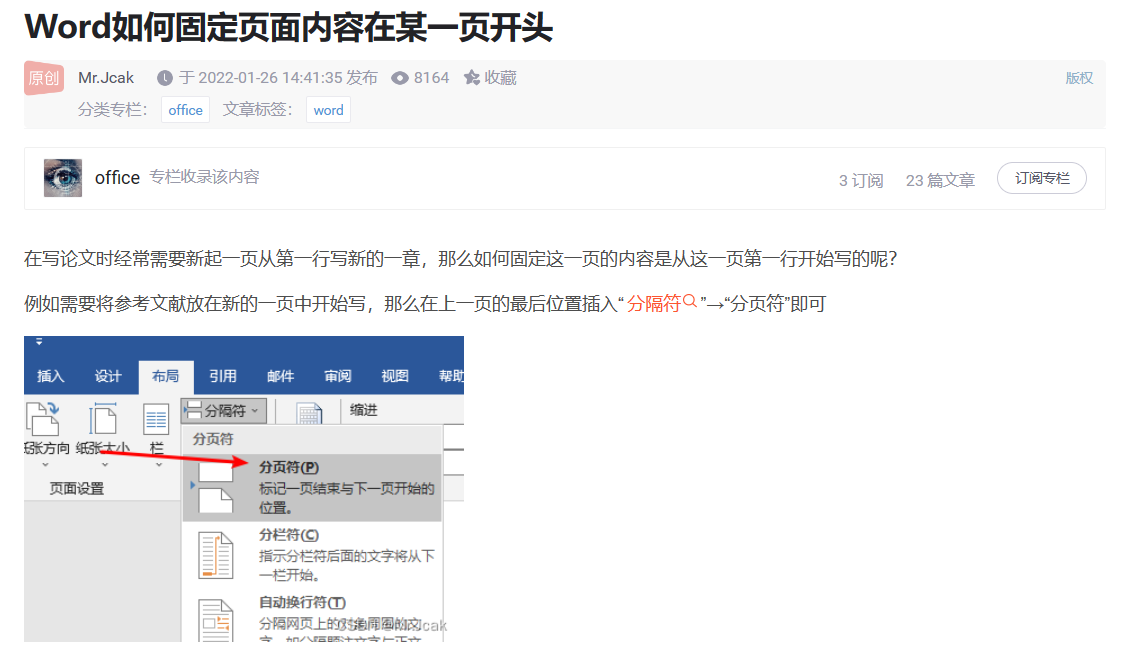Screen dimensions: 1124x662
Task: Click the search magnifier beside 分隔符
Action: coord(690,301)
